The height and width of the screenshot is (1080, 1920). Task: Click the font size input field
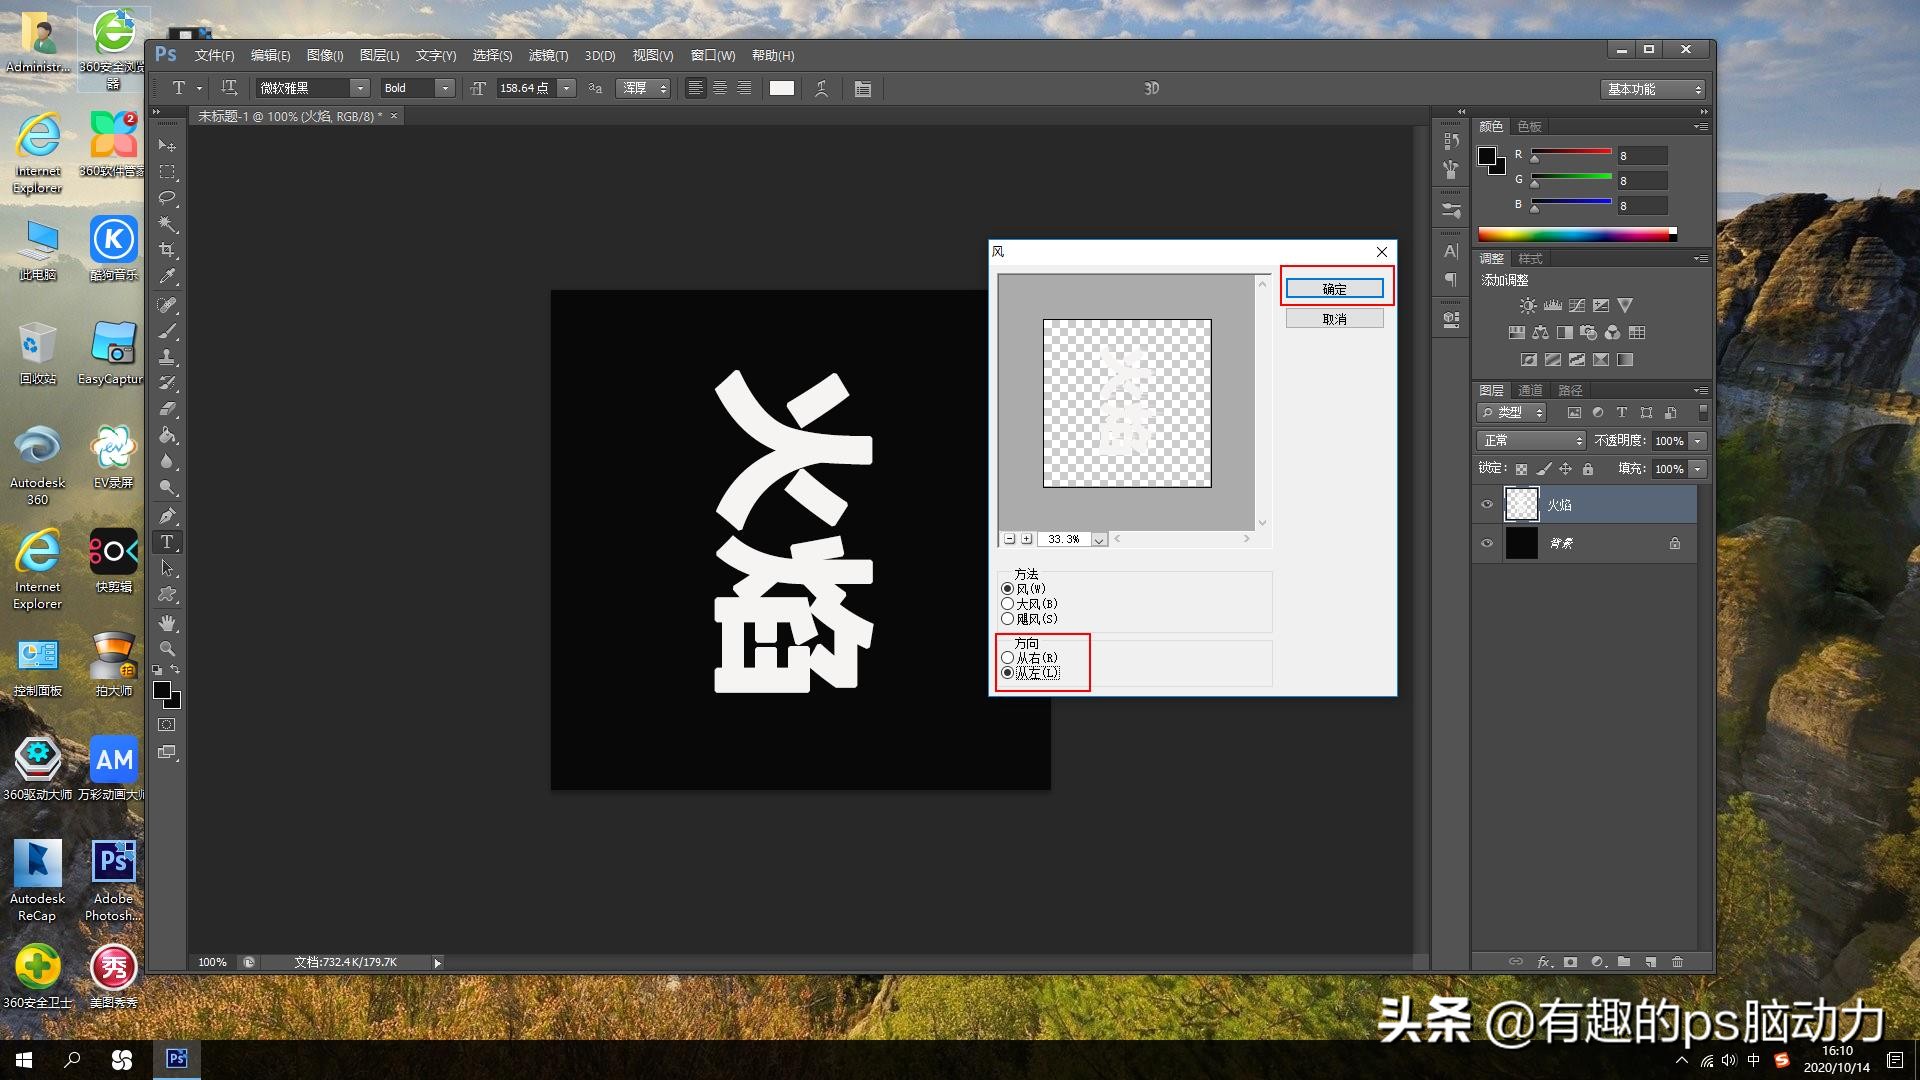(525, 89)
